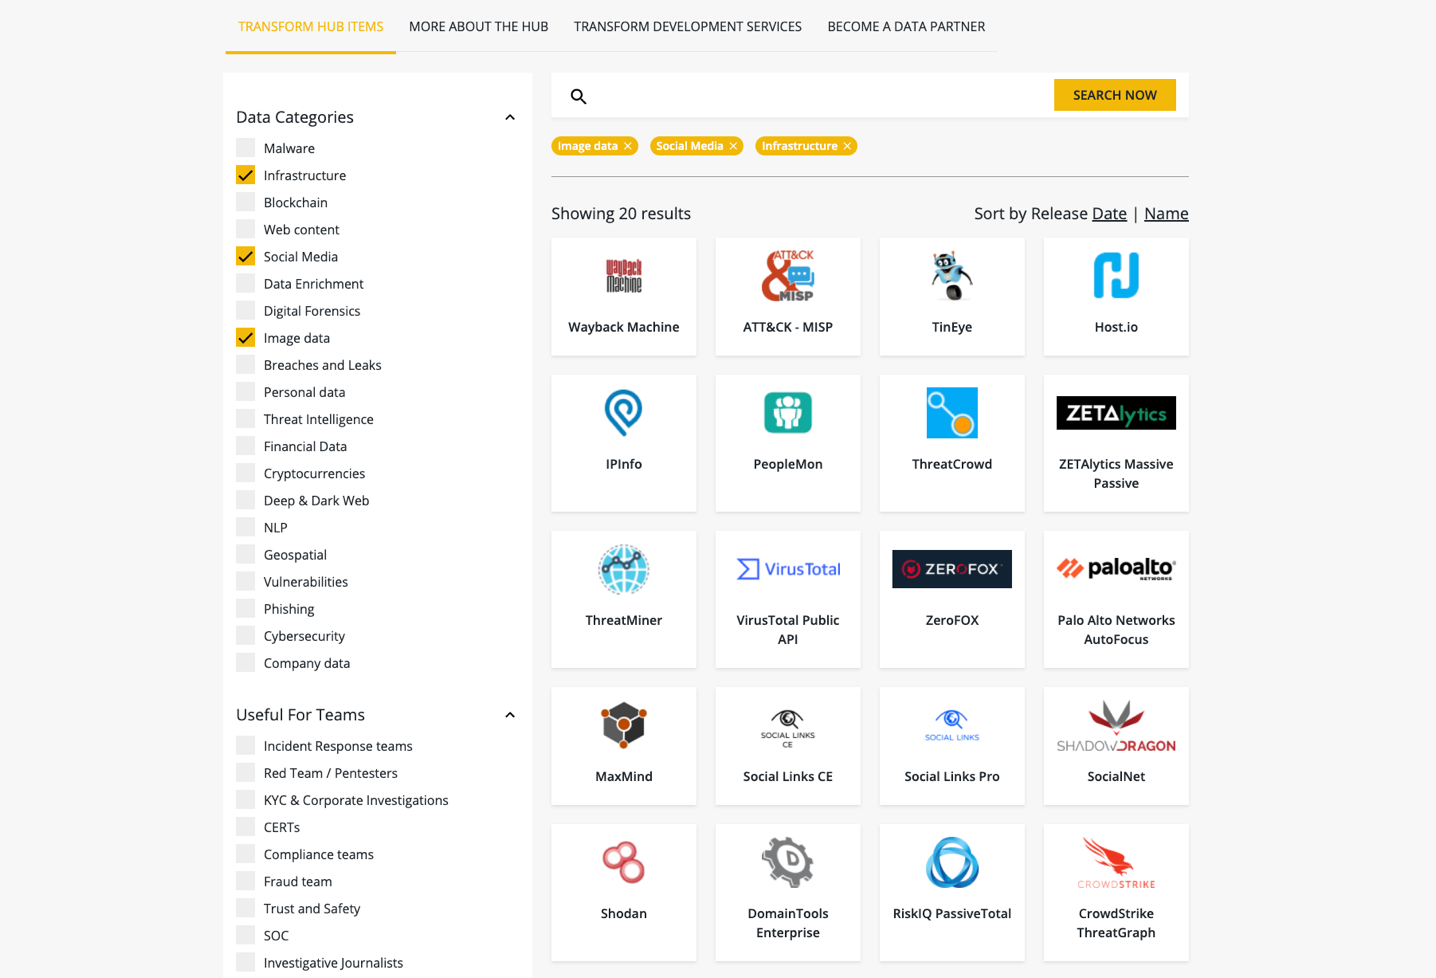The height and width of the screenshot is (978, 1436).
Task: Select the Shodan logo
Action: pyautogui.click(x=623, y=862)
